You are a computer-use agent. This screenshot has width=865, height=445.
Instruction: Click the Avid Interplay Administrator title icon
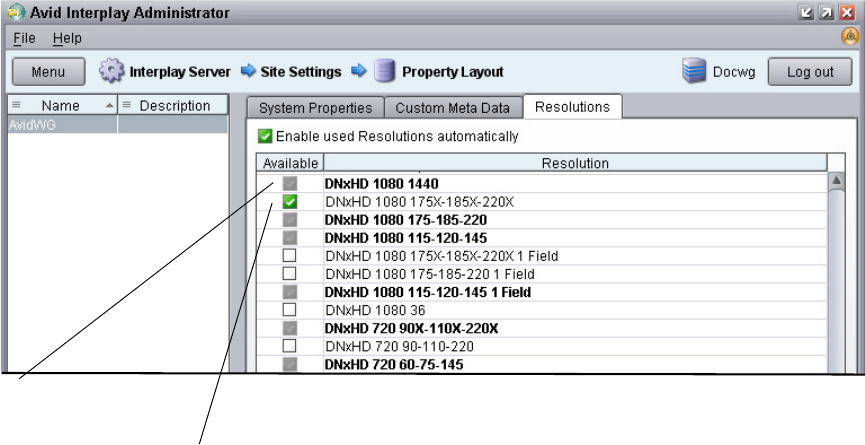(17, 12)
